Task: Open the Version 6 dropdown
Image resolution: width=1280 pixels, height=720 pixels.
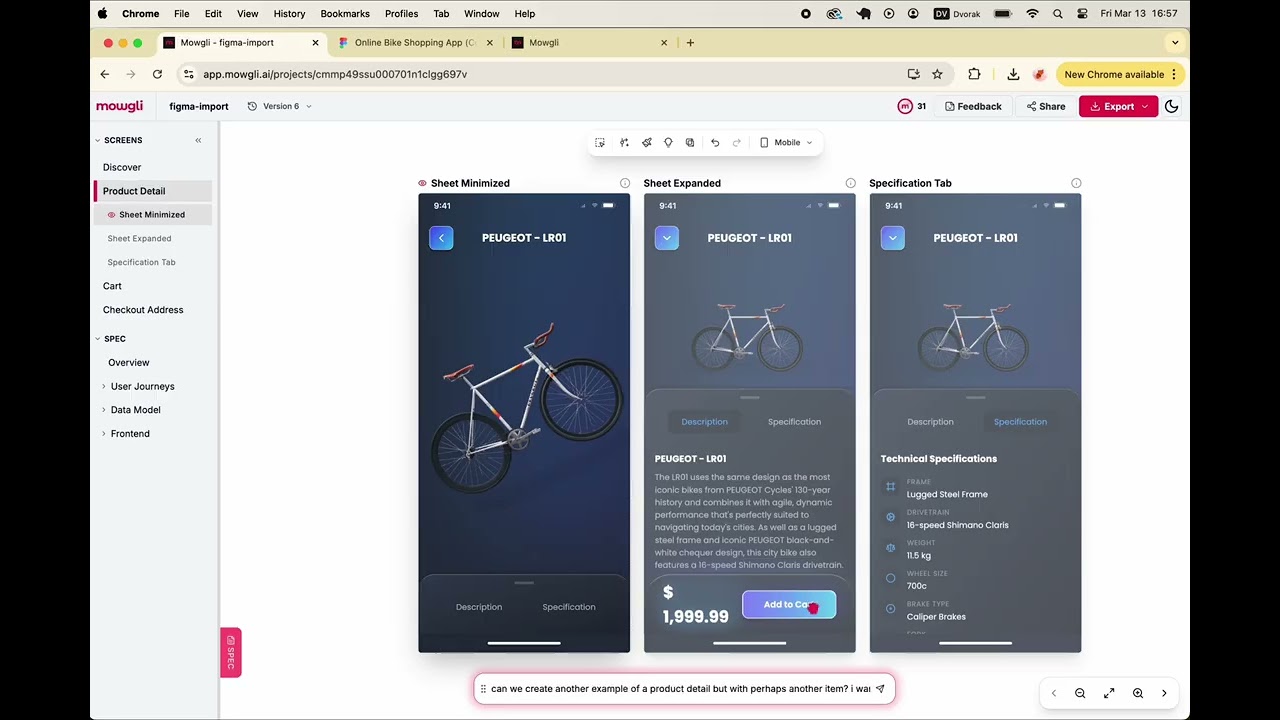Action: coord(280,106)
